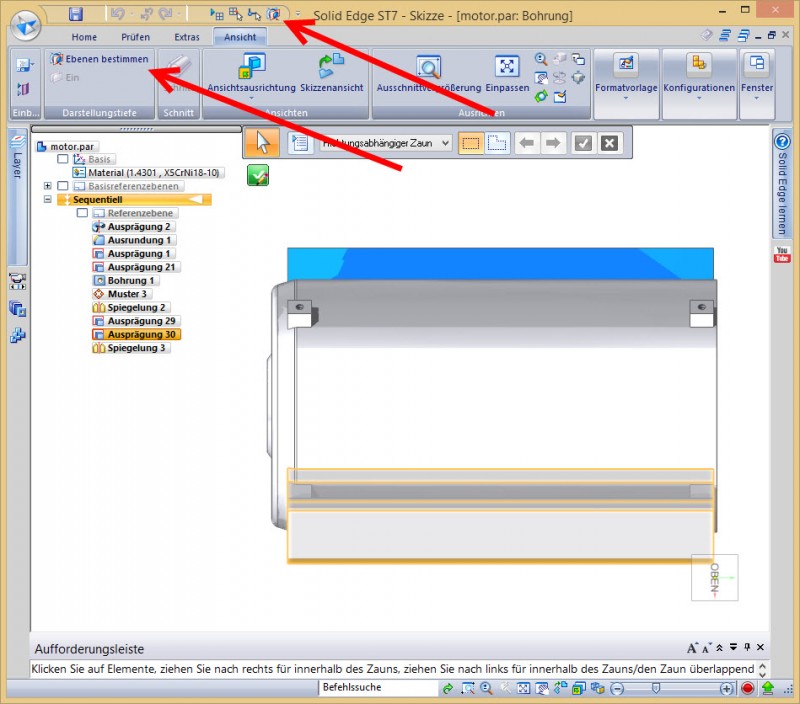This screenshot has width=800, height=704.
Task: Open the Ansichtsausrichtung view orientation tool
Action: click(x=251, y=68)
